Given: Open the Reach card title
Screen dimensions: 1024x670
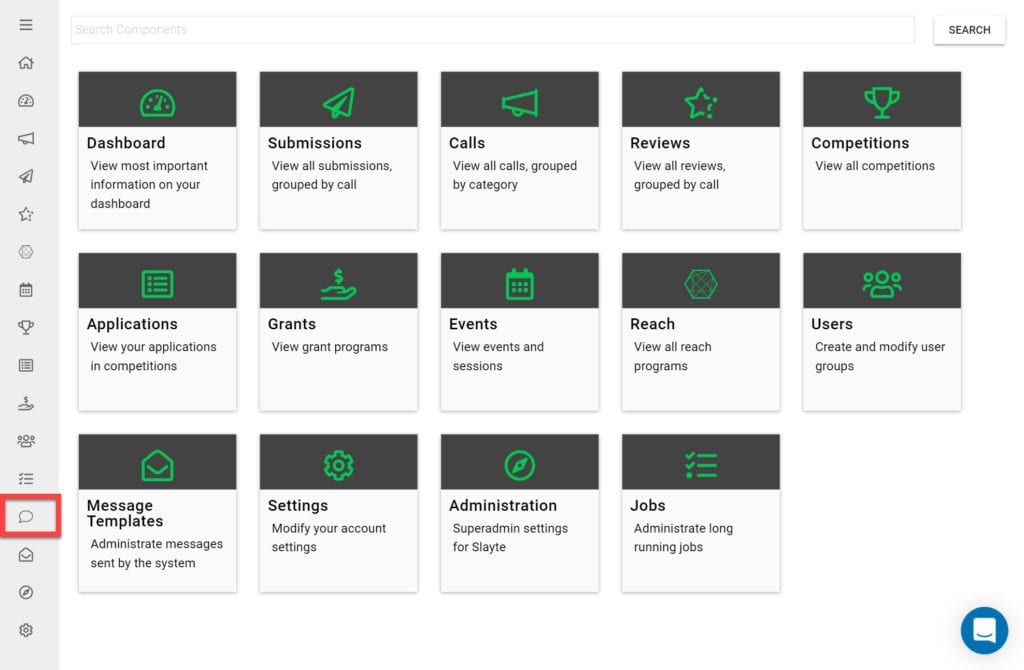Looking at the screenshot, I should [x=652, y=324].
